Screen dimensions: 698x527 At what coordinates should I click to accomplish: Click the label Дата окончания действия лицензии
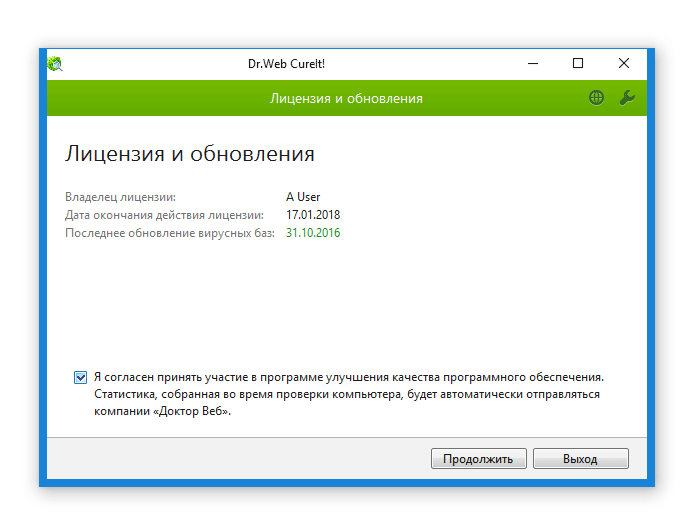pyautogui.click(x=164, y=215)
